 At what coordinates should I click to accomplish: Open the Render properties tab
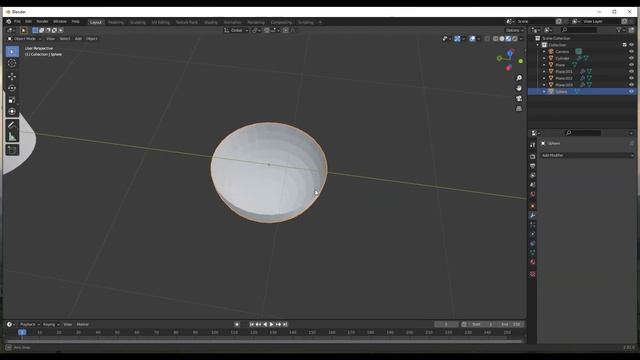click(532, 157)
